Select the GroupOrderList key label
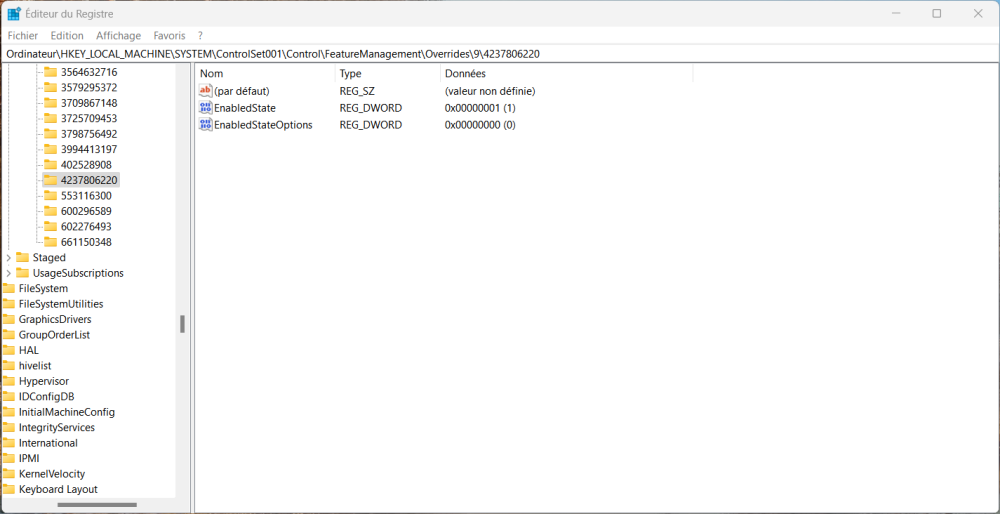Viewport: 1000px width, 514px height. [x=54, y=335]
